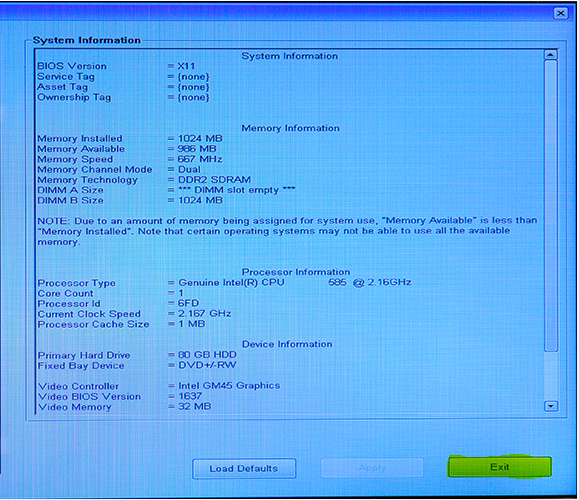Click the Memory Information section heading
This screenshot has width=579, height=500.
[x=290, y=128]
